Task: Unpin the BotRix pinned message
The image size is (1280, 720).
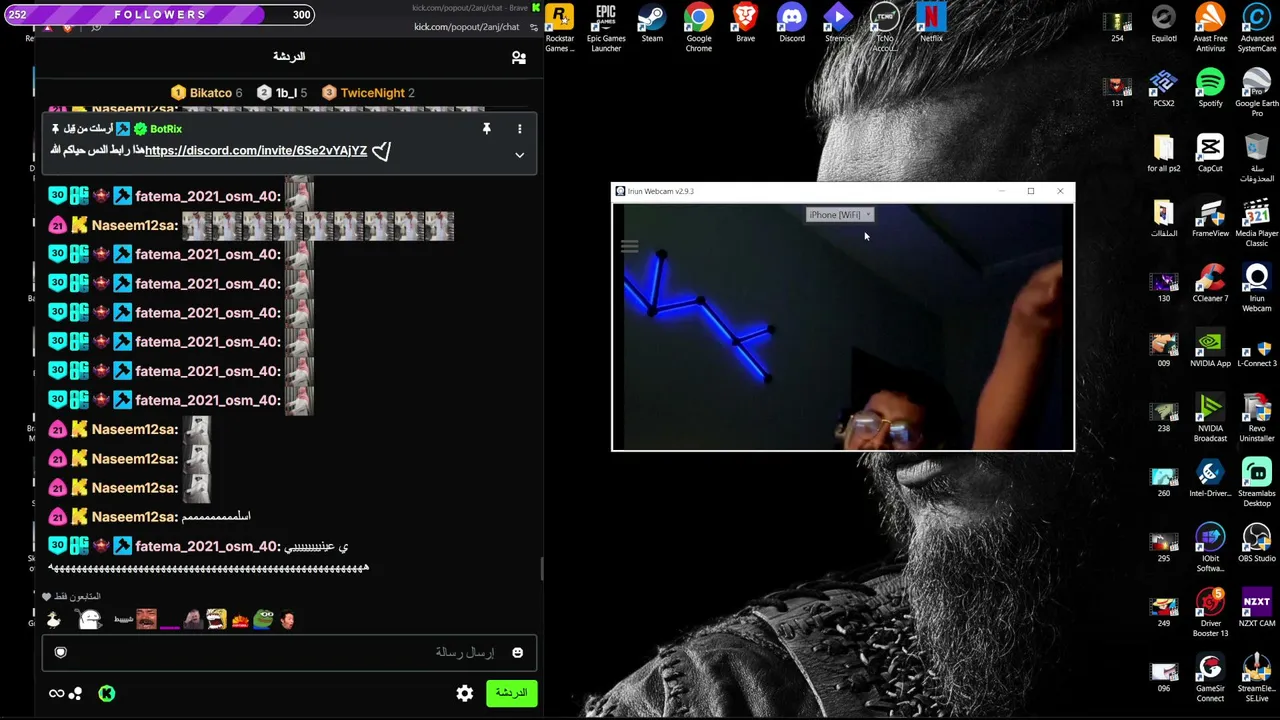Action: click(486, 129)
